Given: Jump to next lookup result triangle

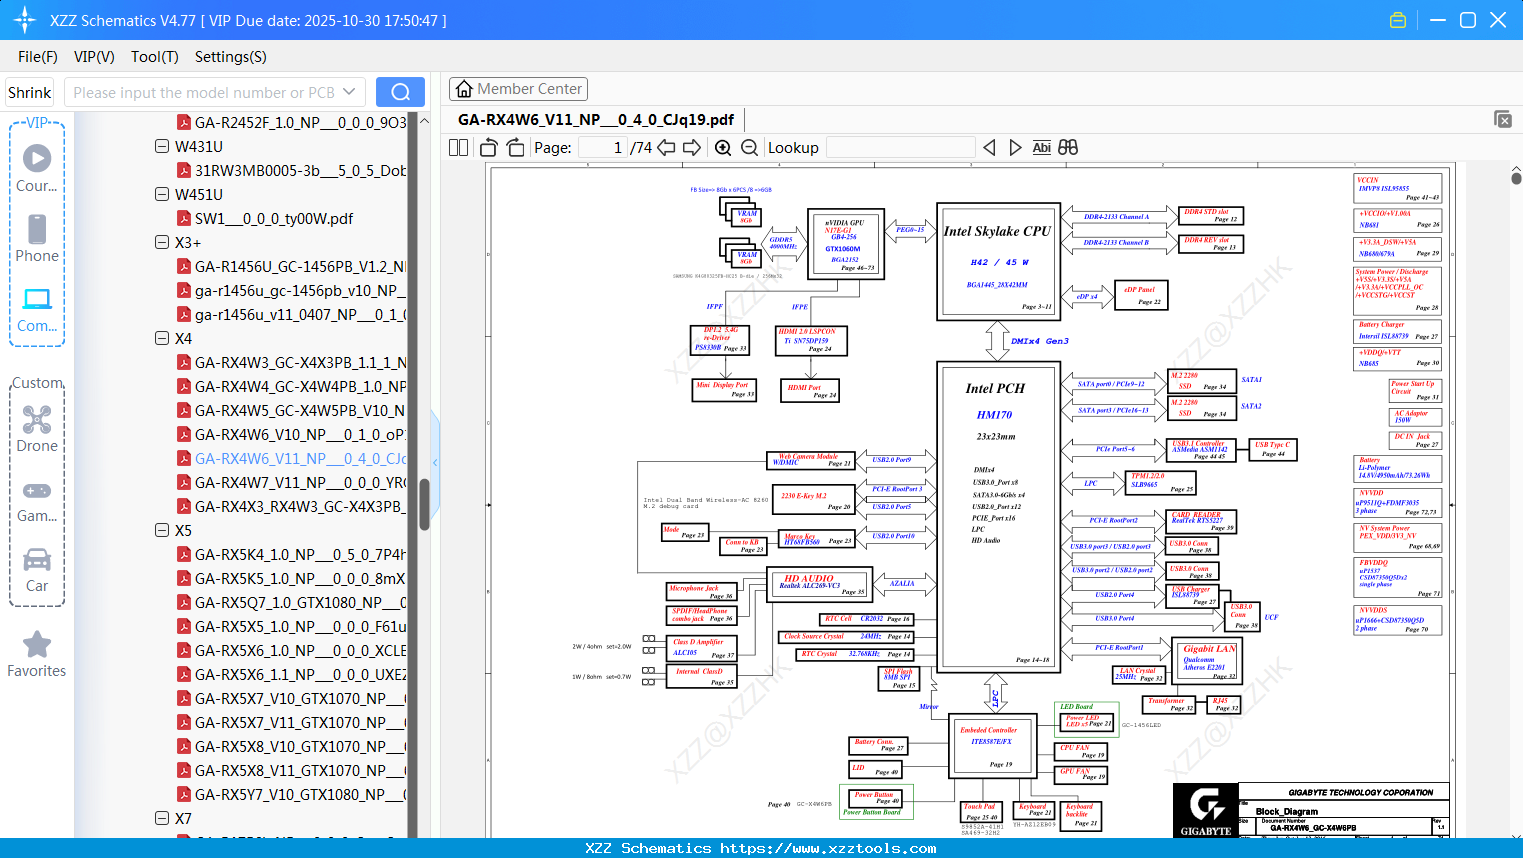Looking at the screenshot, I should coord(1015,148).
